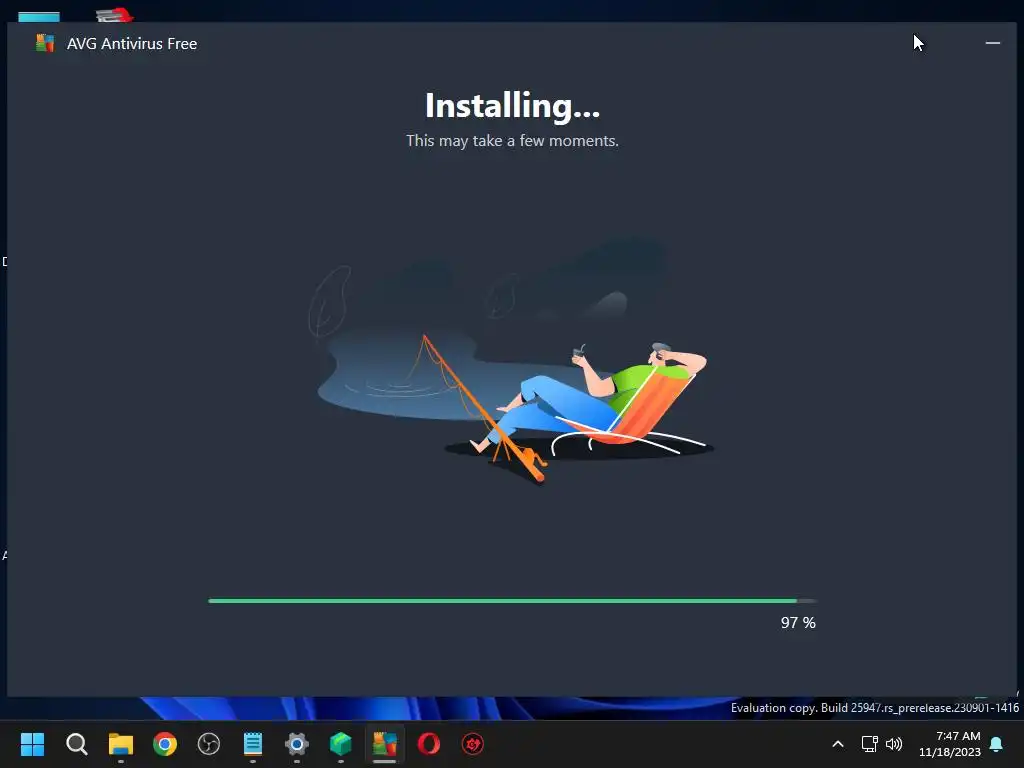Open the Notepad taskbar icon
This screenshot has height=768, width=1024.
tap(253, 744)
